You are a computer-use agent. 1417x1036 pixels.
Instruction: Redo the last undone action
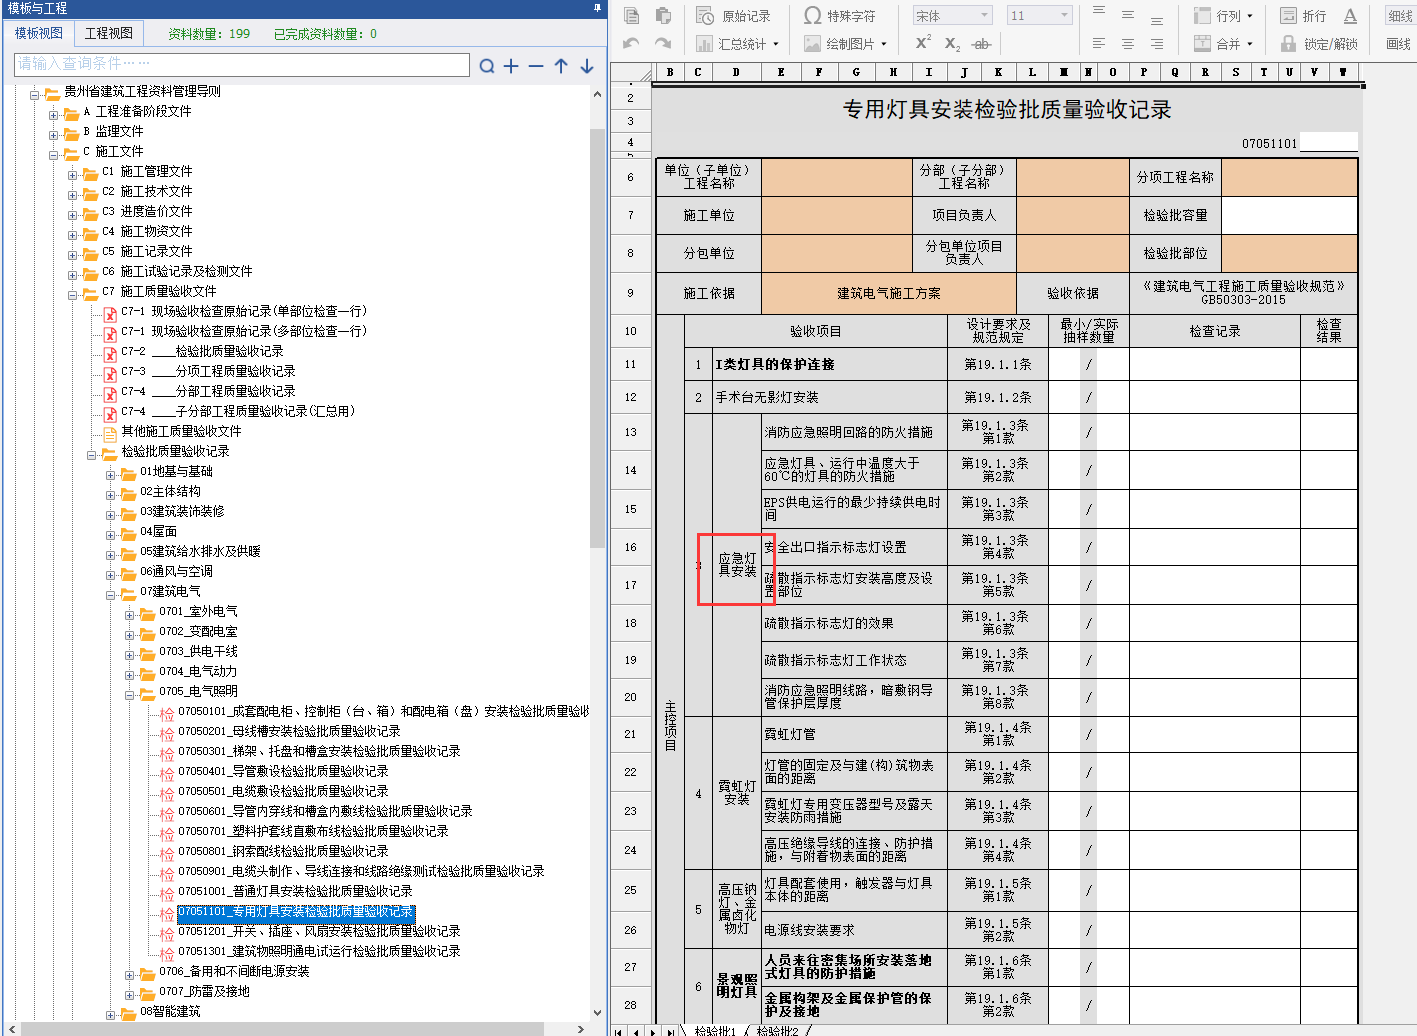pos(663,43)
